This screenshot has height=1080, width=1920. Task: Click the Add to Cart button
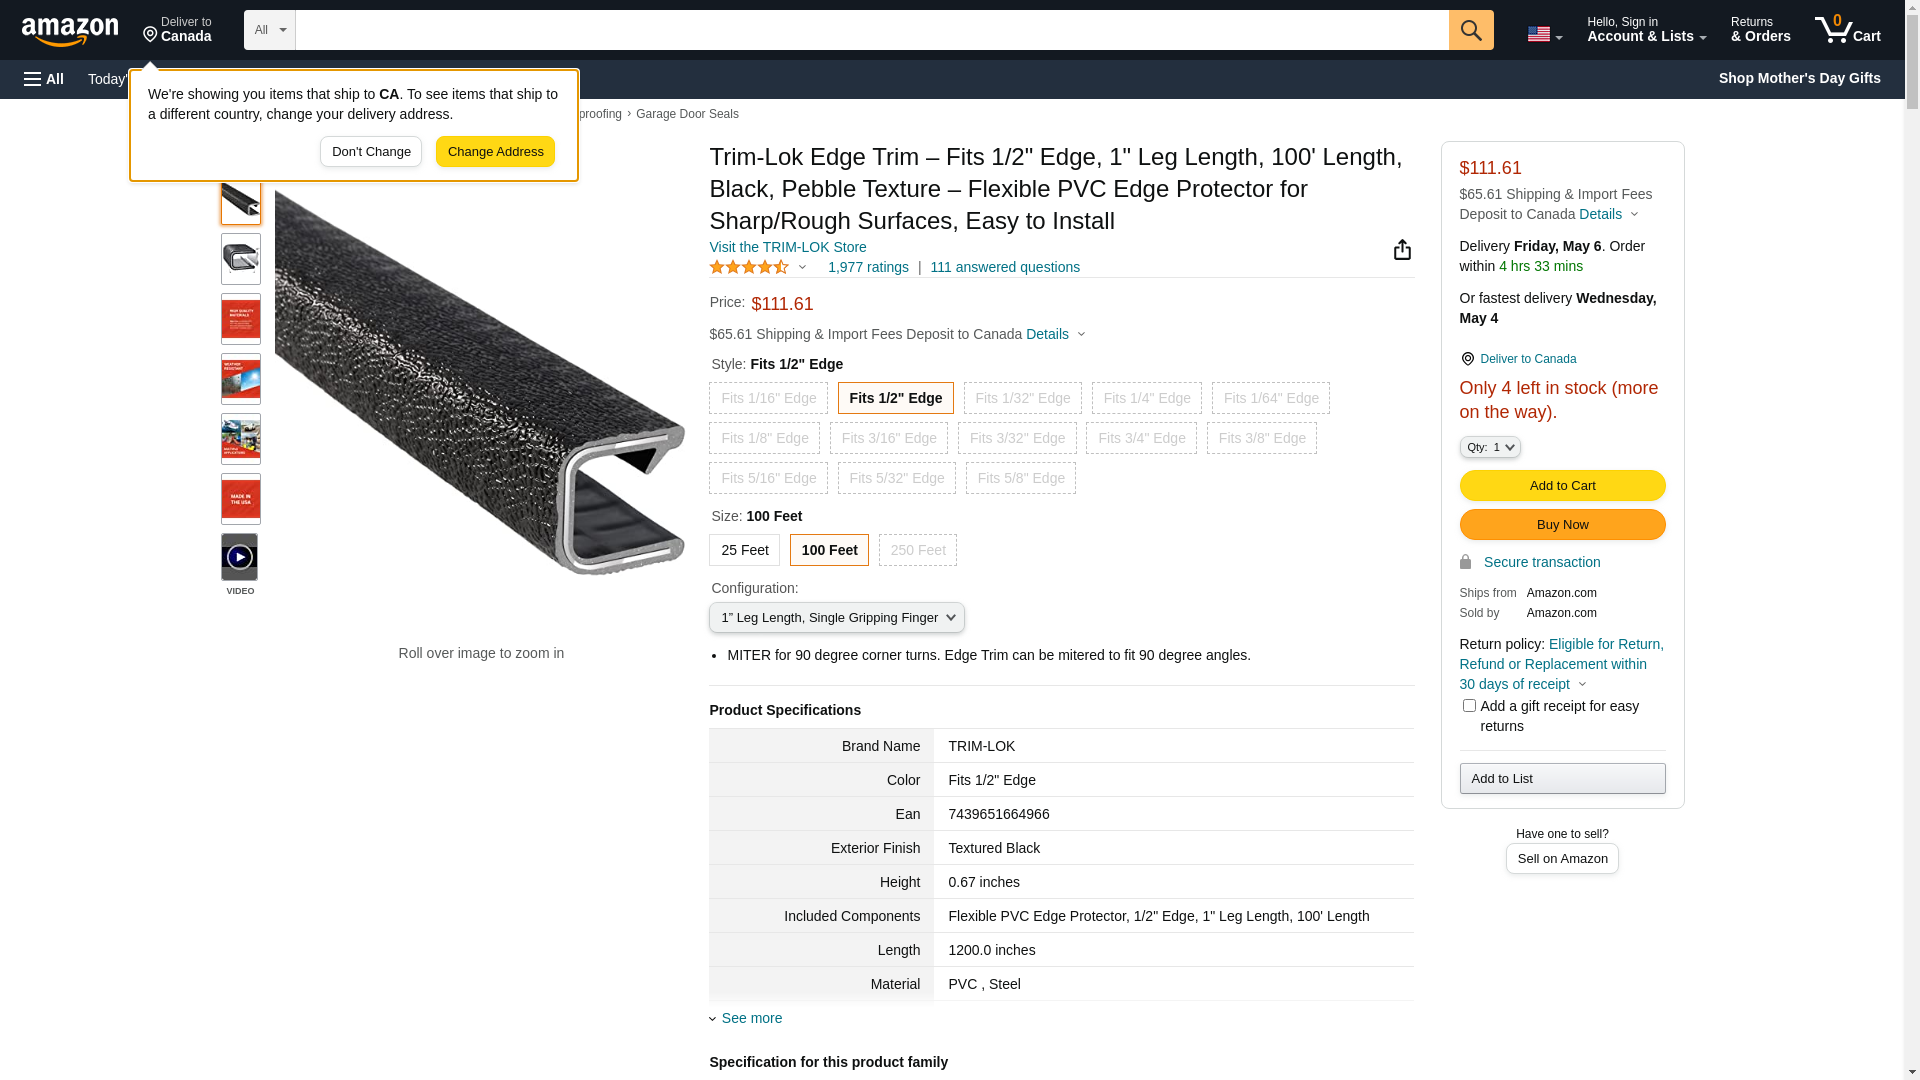(1562, 486)
